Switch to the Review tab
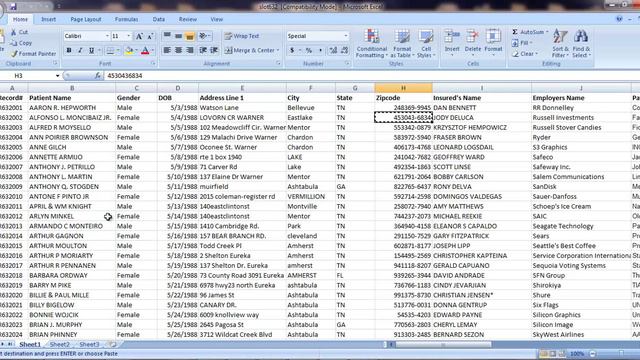640x360 pixels. coord(188,19)
